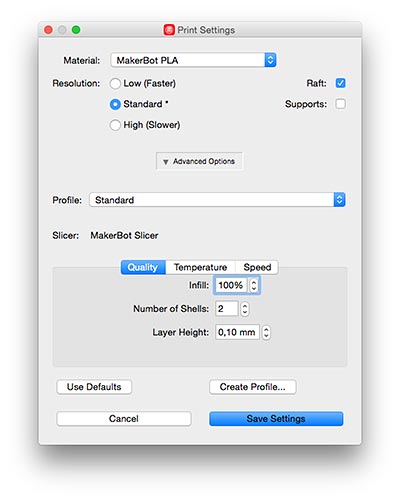The height and width of the screenshot is (500, 400).
Task: Select the Quality tab
Action: (143, 267)
